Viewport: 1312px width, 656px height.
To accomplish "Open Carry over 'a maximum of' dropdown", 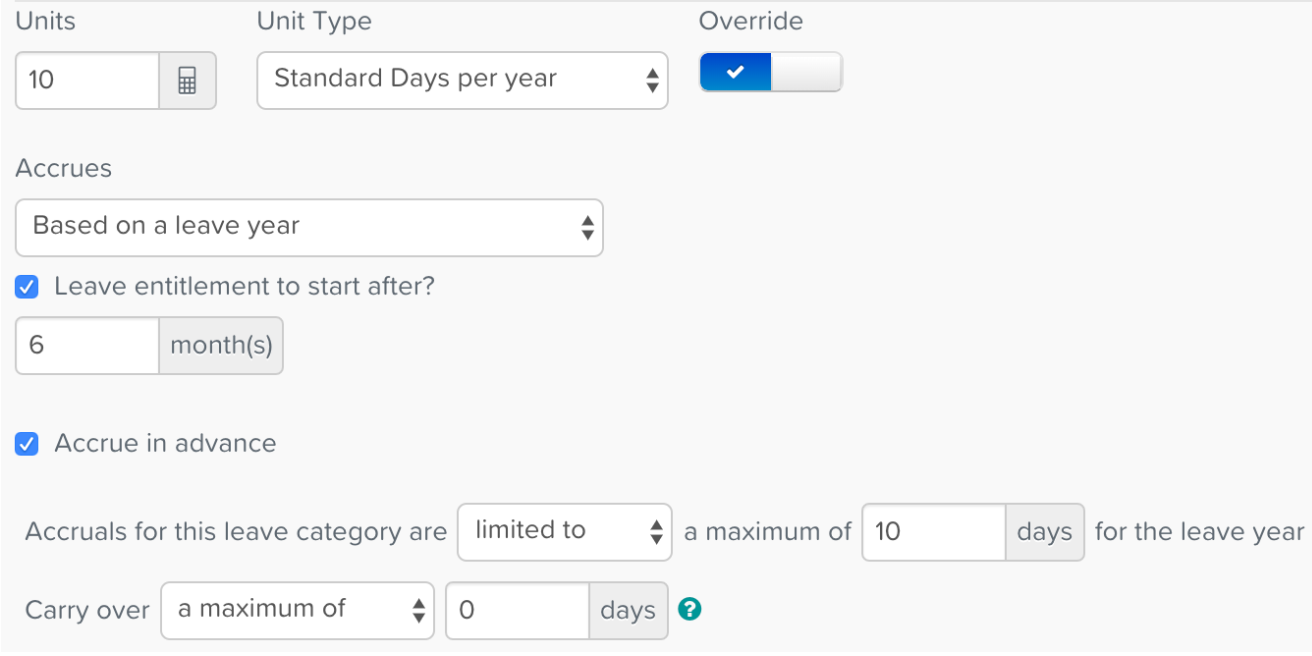I will pos(297,610).
